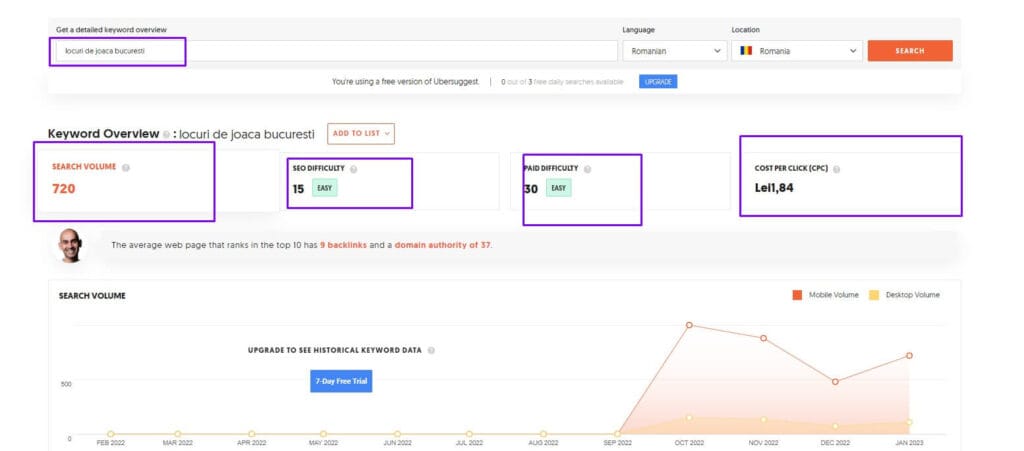
Task: Click the help icon next to Cost Per Click
Action: (837, 169)
